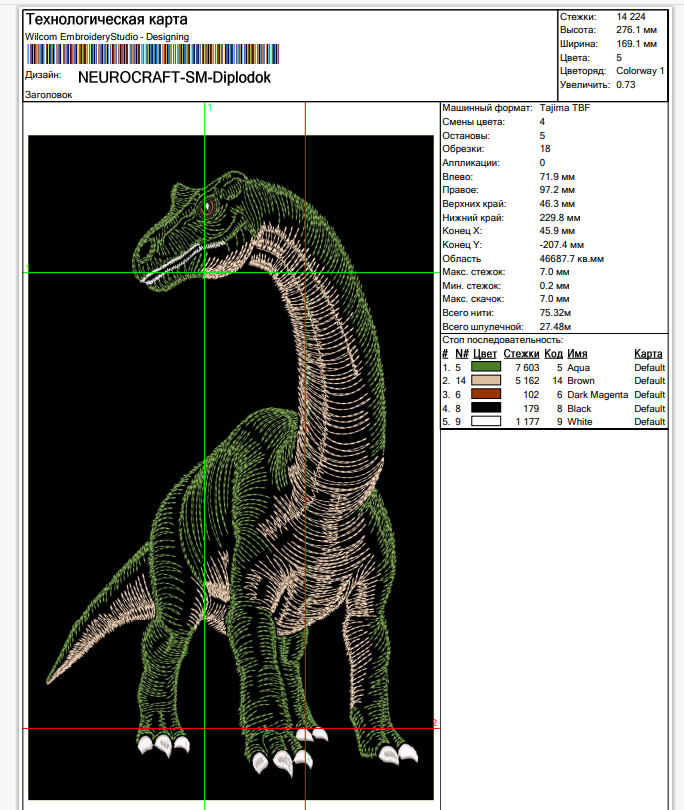
Task: Click the Имя column header
Action: (577, 354)
